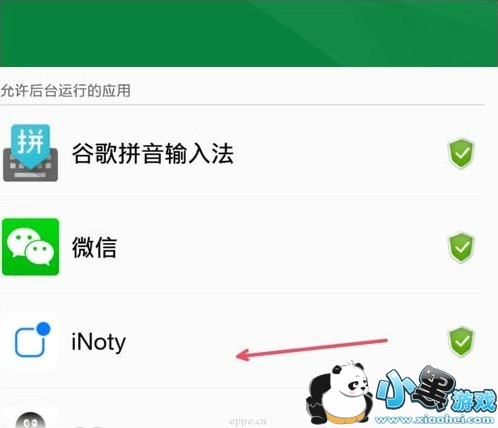Tap the green header banner
The height and width of the screenshot is (428, 498).
tap(249, 33)
